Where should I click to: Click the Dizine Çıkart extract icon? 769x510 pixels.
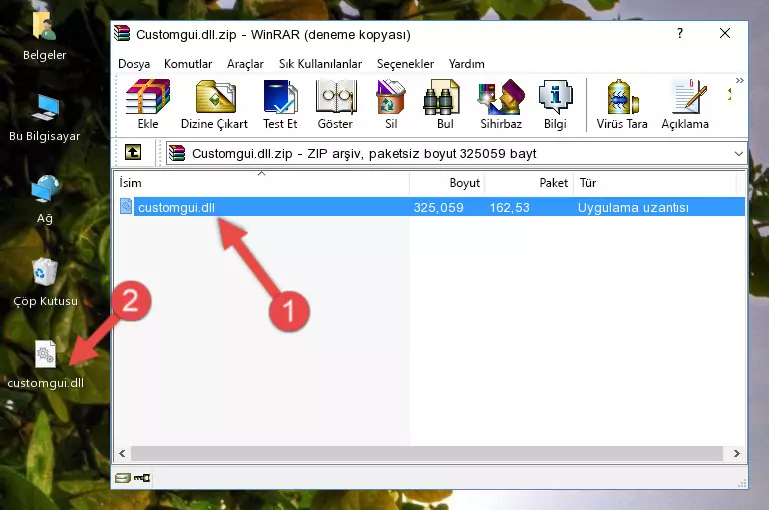[214, 104]
